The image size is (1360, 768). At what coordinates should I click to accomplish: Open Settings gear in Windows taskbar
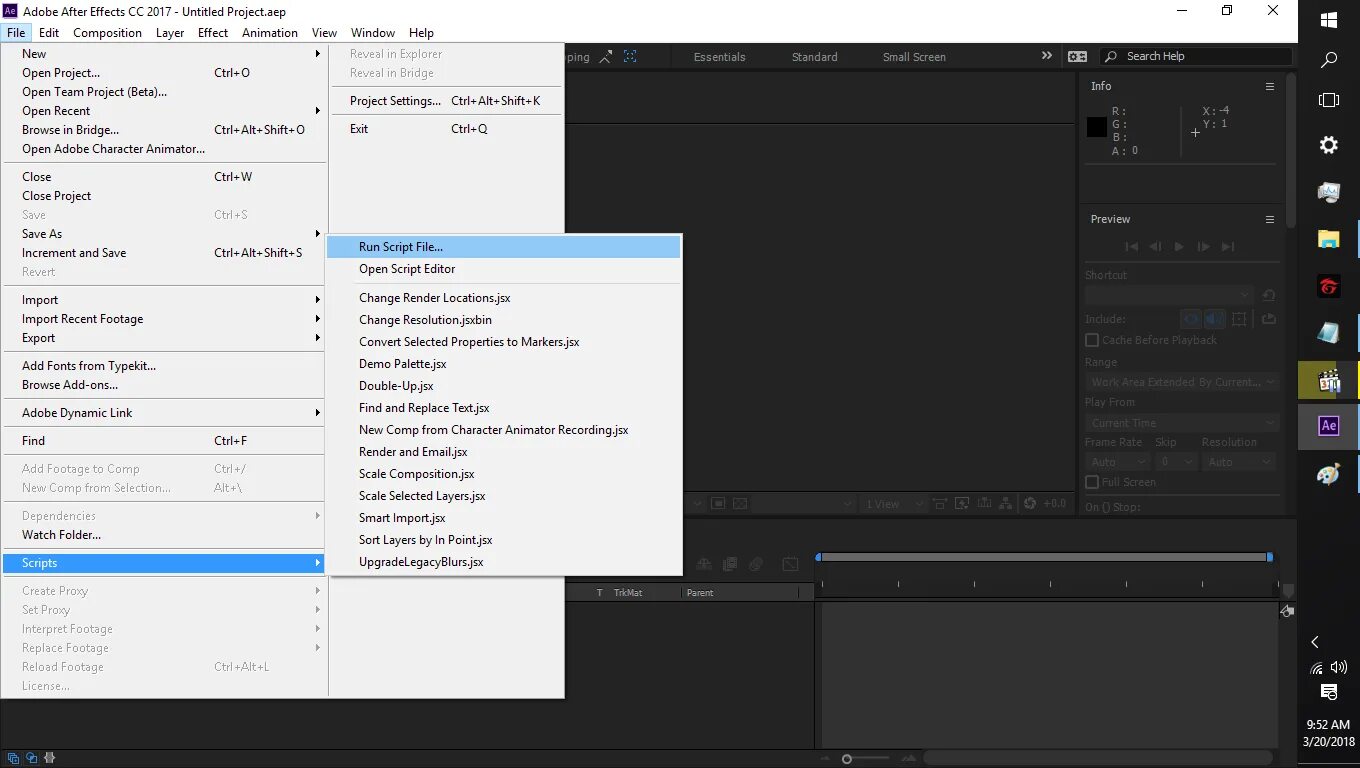[x=1329, y=145]
